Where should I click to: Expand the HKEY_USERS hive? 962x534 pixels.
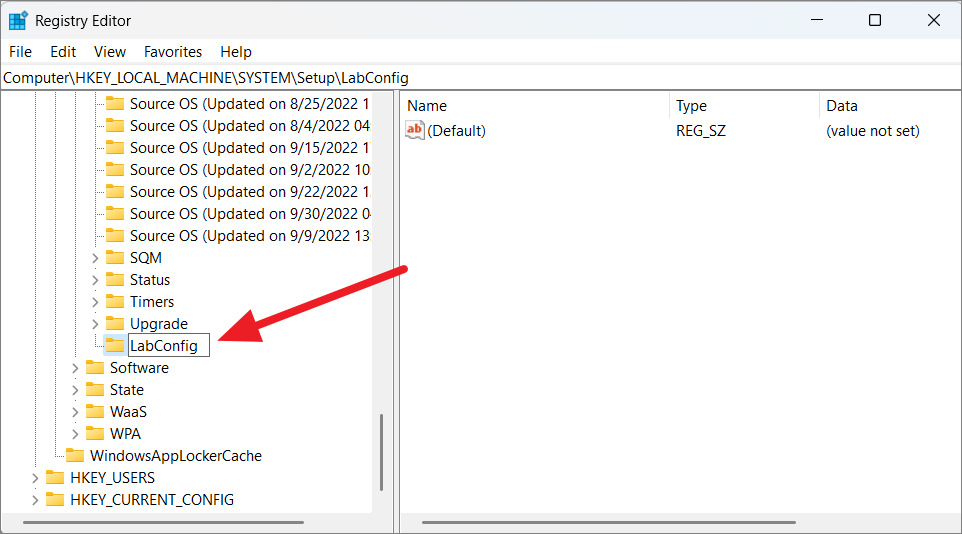[x=35, y=478]
